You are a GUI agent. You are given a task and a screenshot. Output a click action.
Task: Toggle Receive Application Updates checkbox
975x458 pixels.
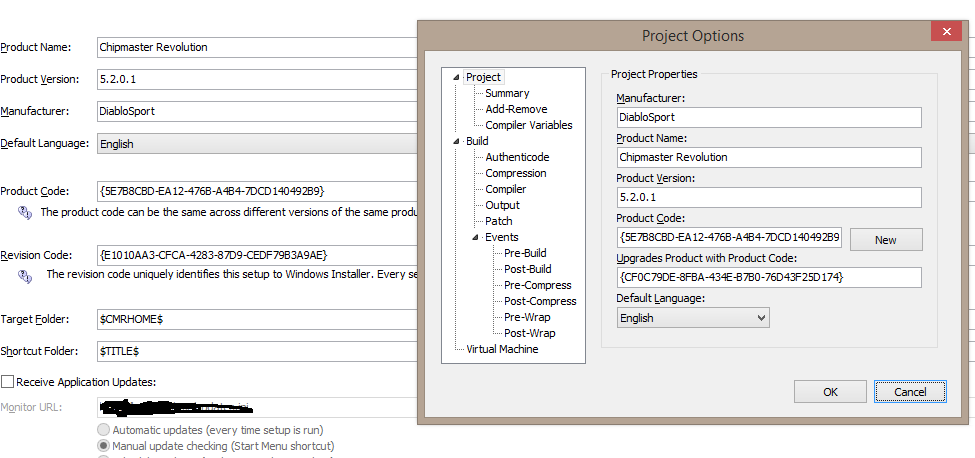7,381
